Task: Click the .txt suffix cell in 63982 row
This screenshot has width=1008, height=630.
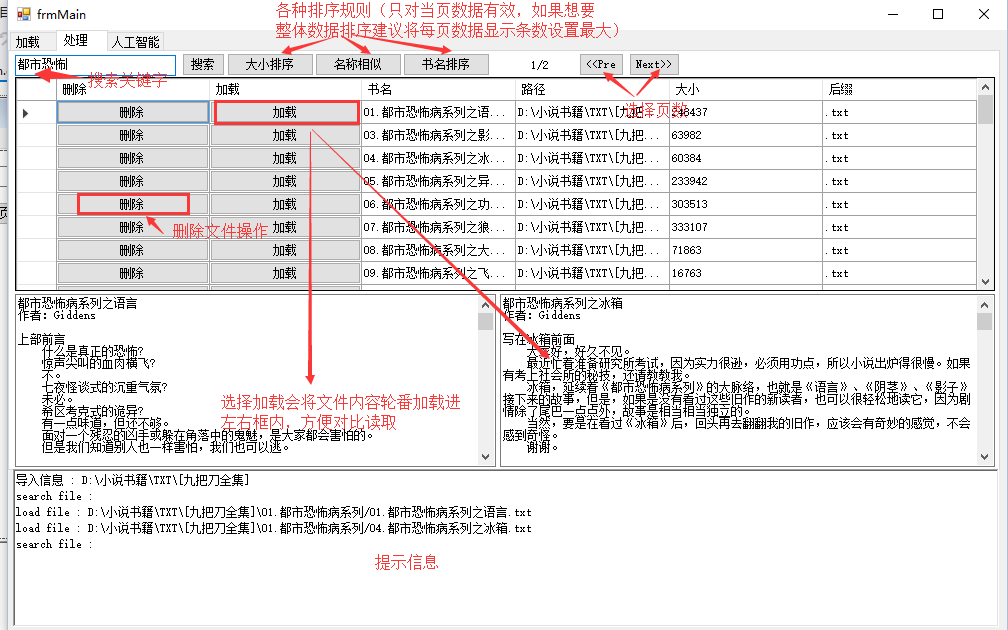Action: (x=899, y=136)
